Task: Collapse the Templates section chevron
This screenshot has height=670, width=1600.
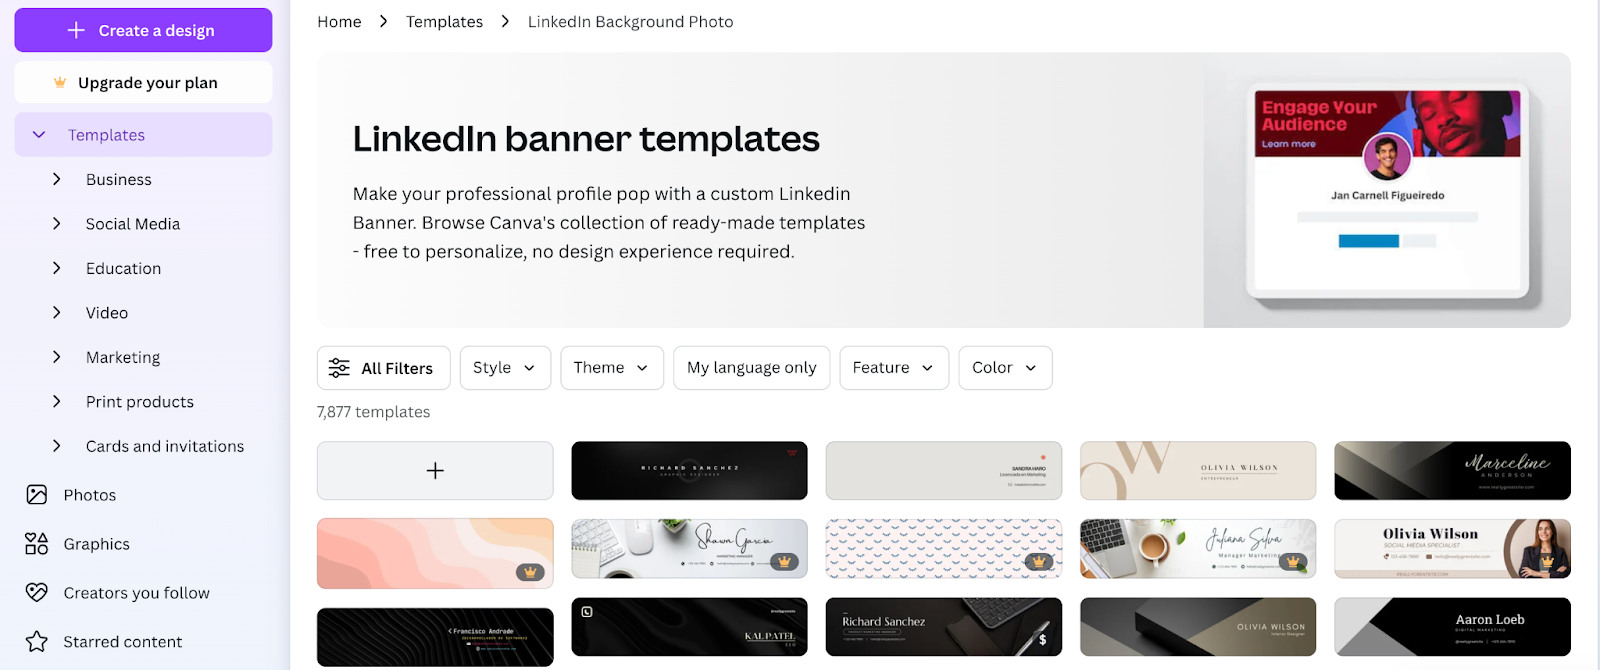Action: click(x=39, y=135)
